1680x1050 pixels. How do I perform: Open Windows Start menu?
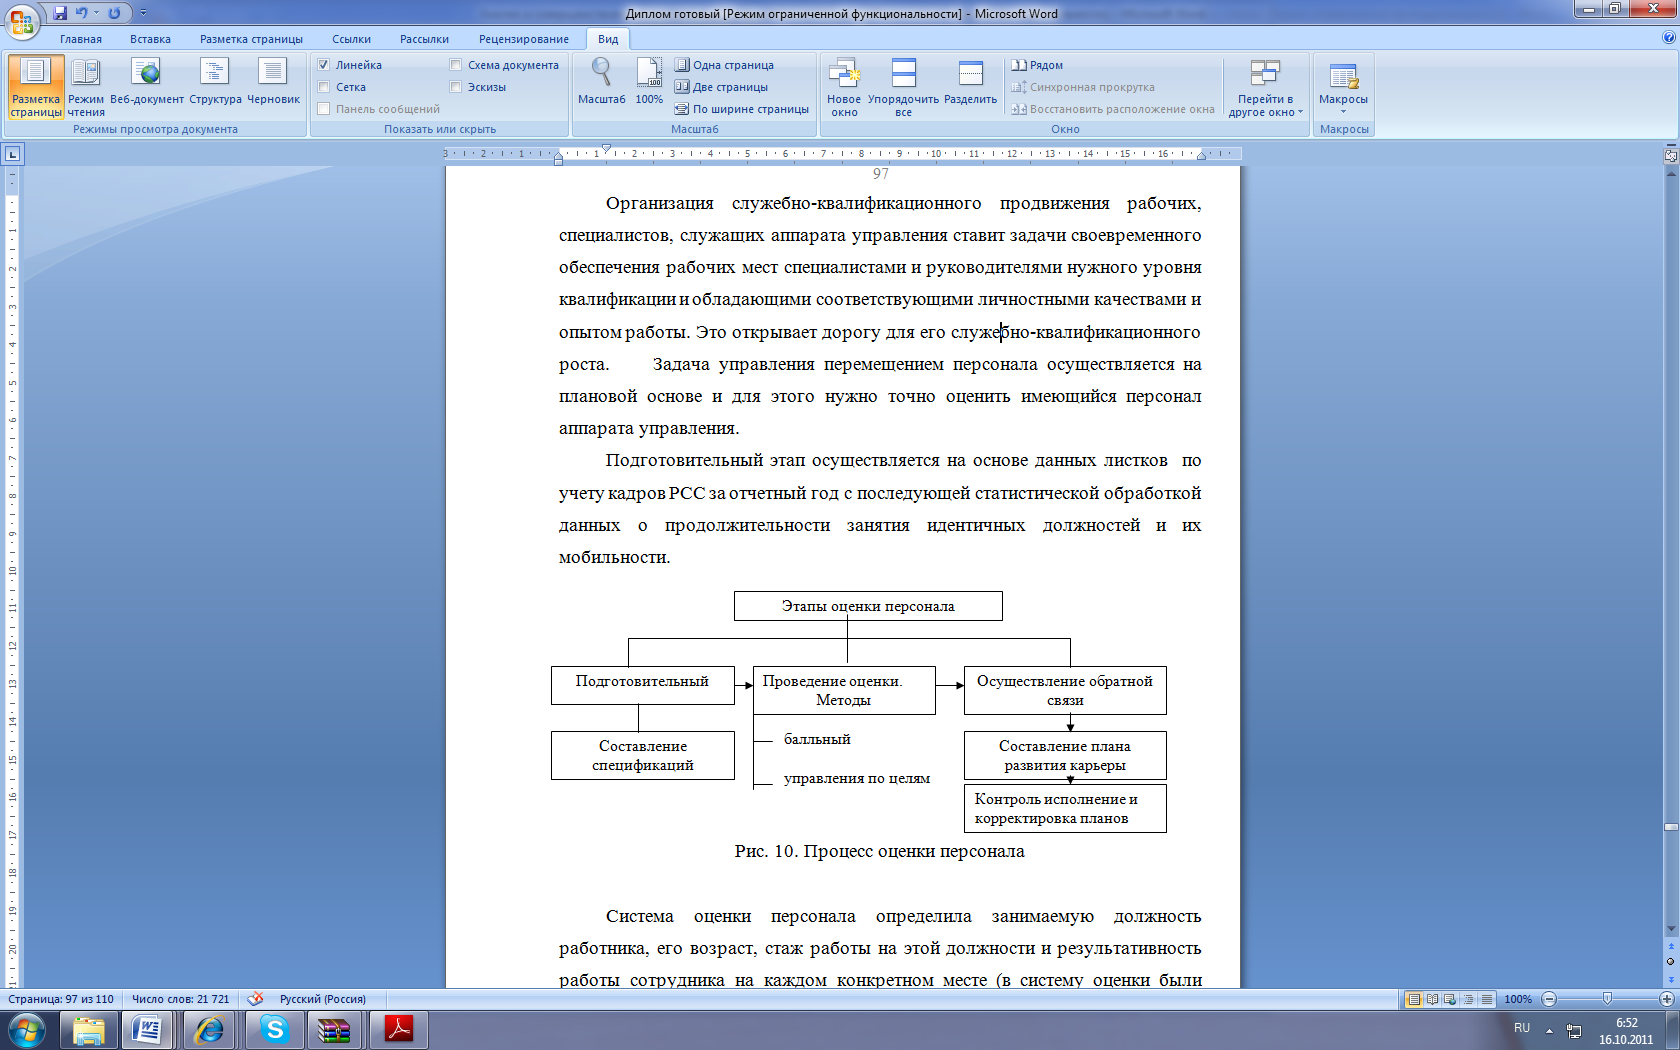(x=26, y=1030)
